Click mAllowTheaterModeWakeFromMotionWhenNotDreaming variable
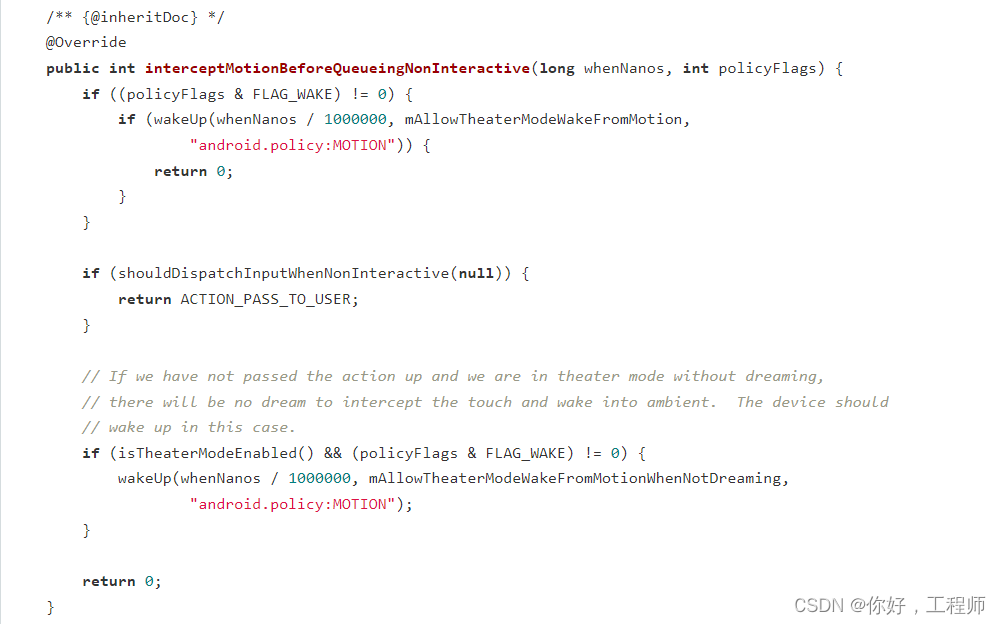This screenshot has height=624, width=1001. tap(575, 478)
